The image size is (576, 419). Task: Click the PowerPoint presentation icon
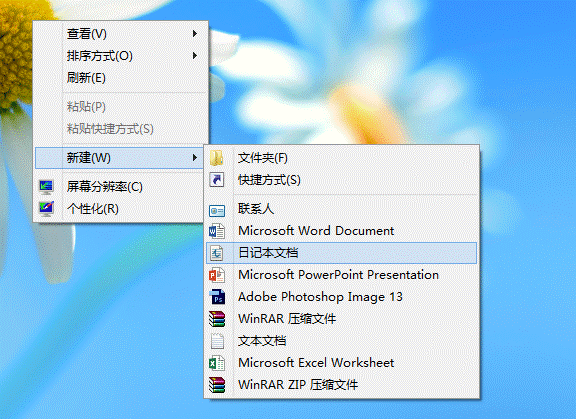[217, 275]
